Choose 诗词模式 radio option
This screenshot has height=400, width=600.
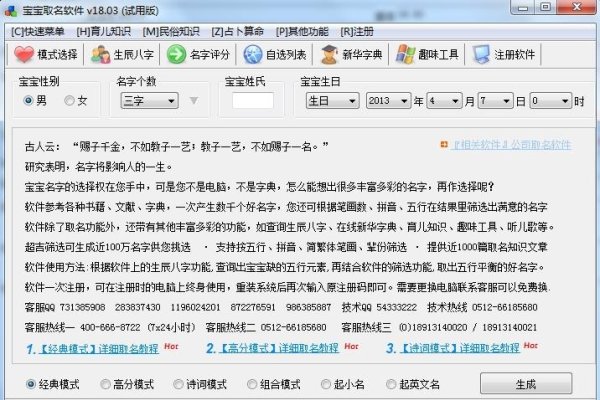[x=178, y=384]
